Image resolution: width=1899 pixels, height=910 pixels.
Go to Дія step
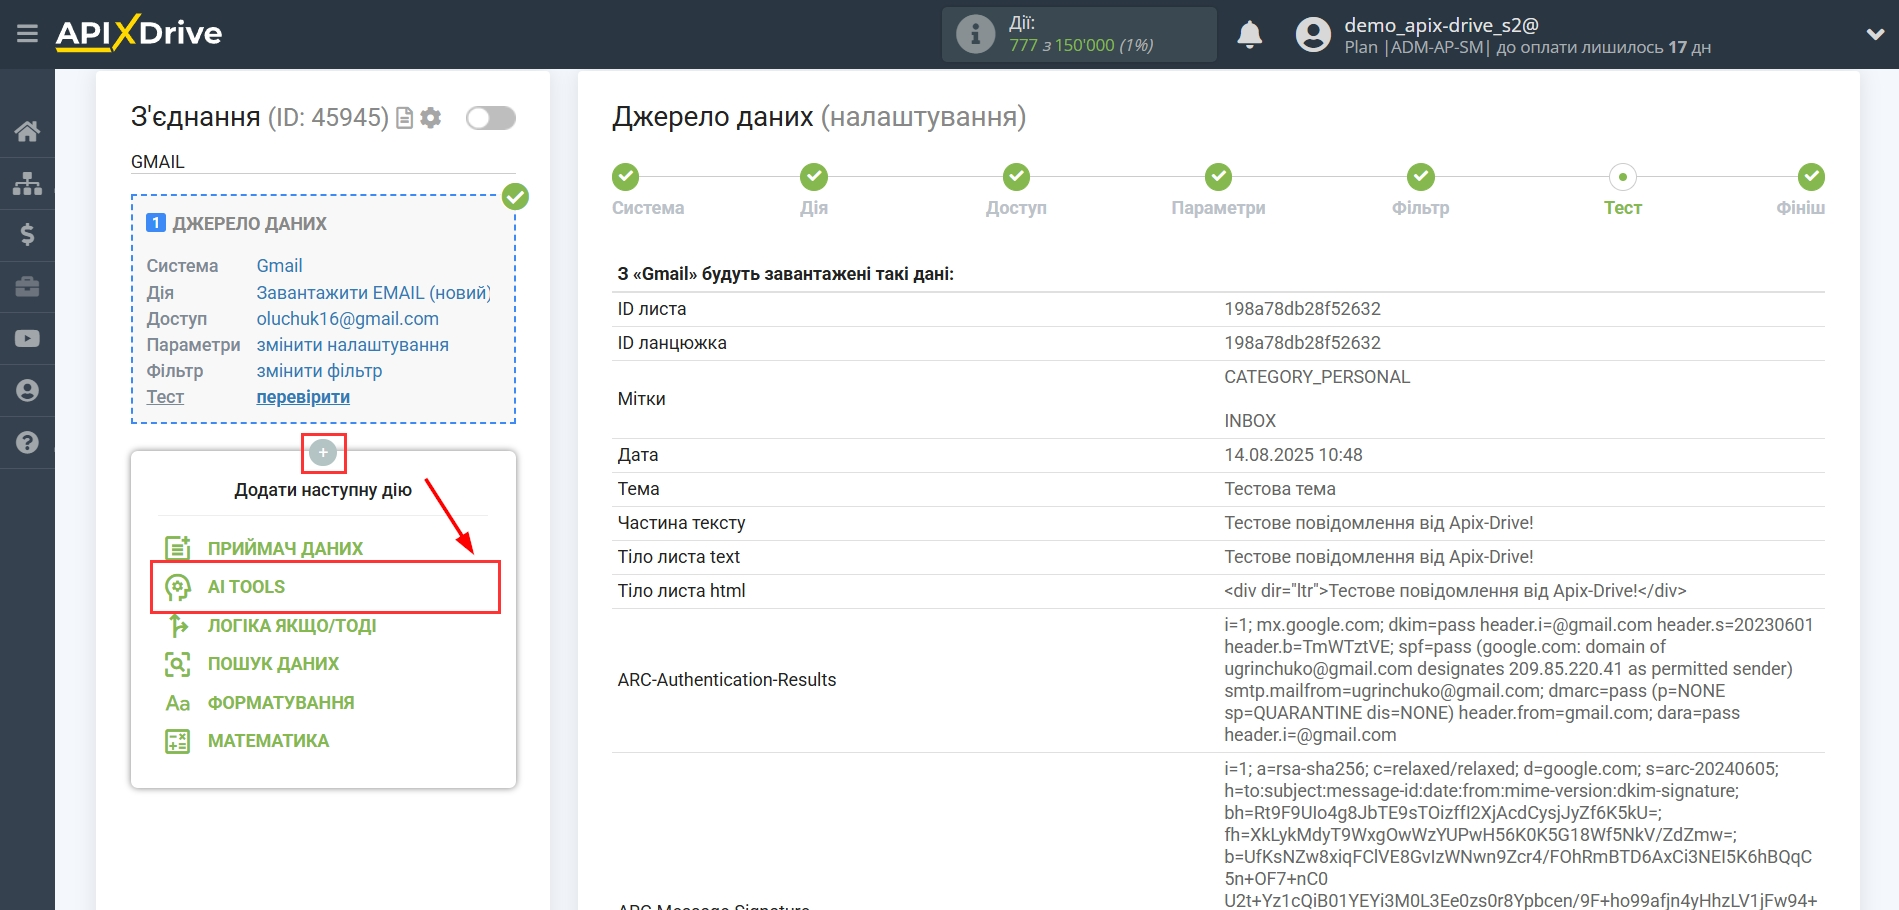click(x=814, y=177)
